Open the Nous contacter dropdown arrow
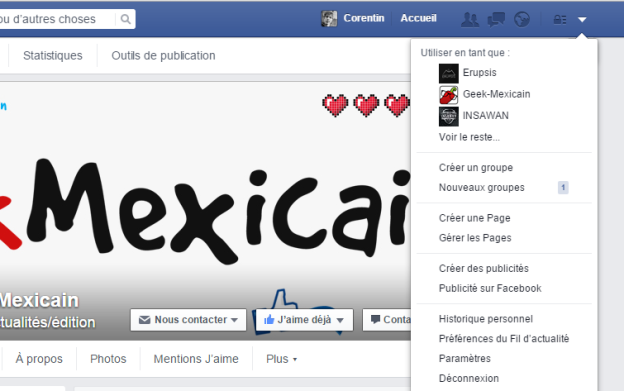The image size is (624, 391). coord(234,320)
